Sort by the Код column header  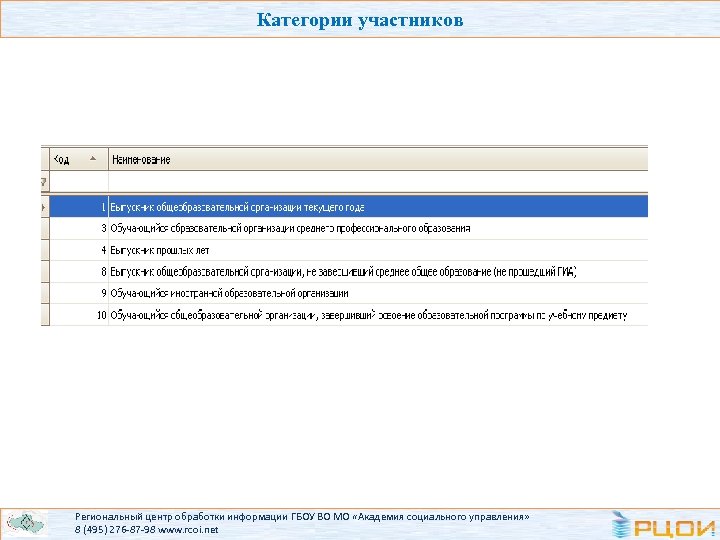pyautogui.click(x=79, y=159)
